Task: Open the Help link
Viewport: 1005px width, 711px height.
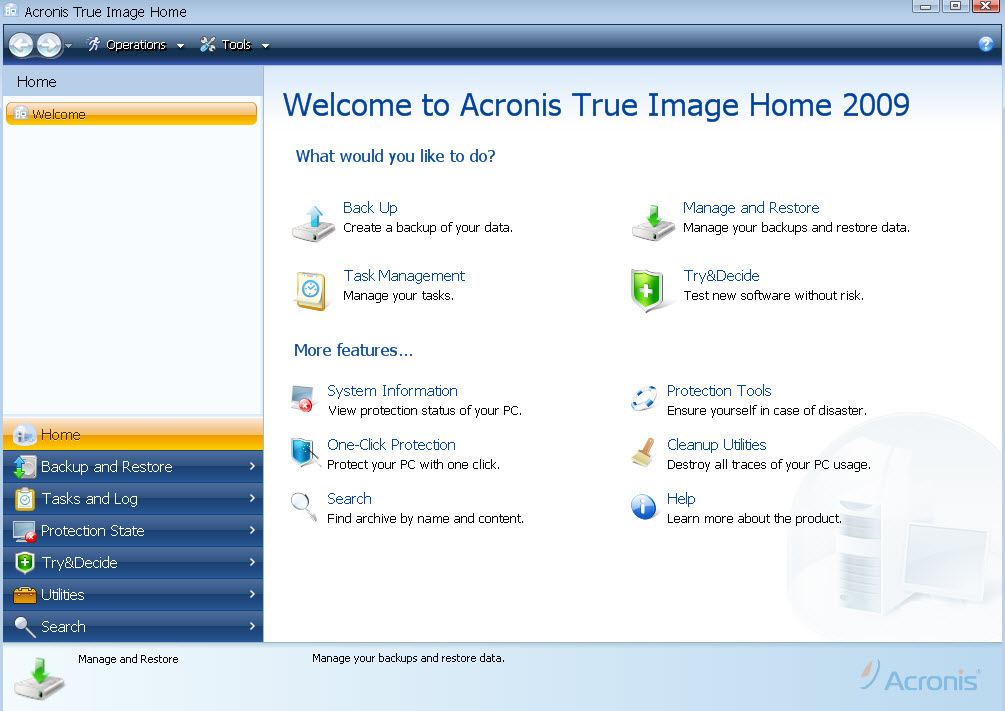Action: pyautogui.click(x=681, y=499)
